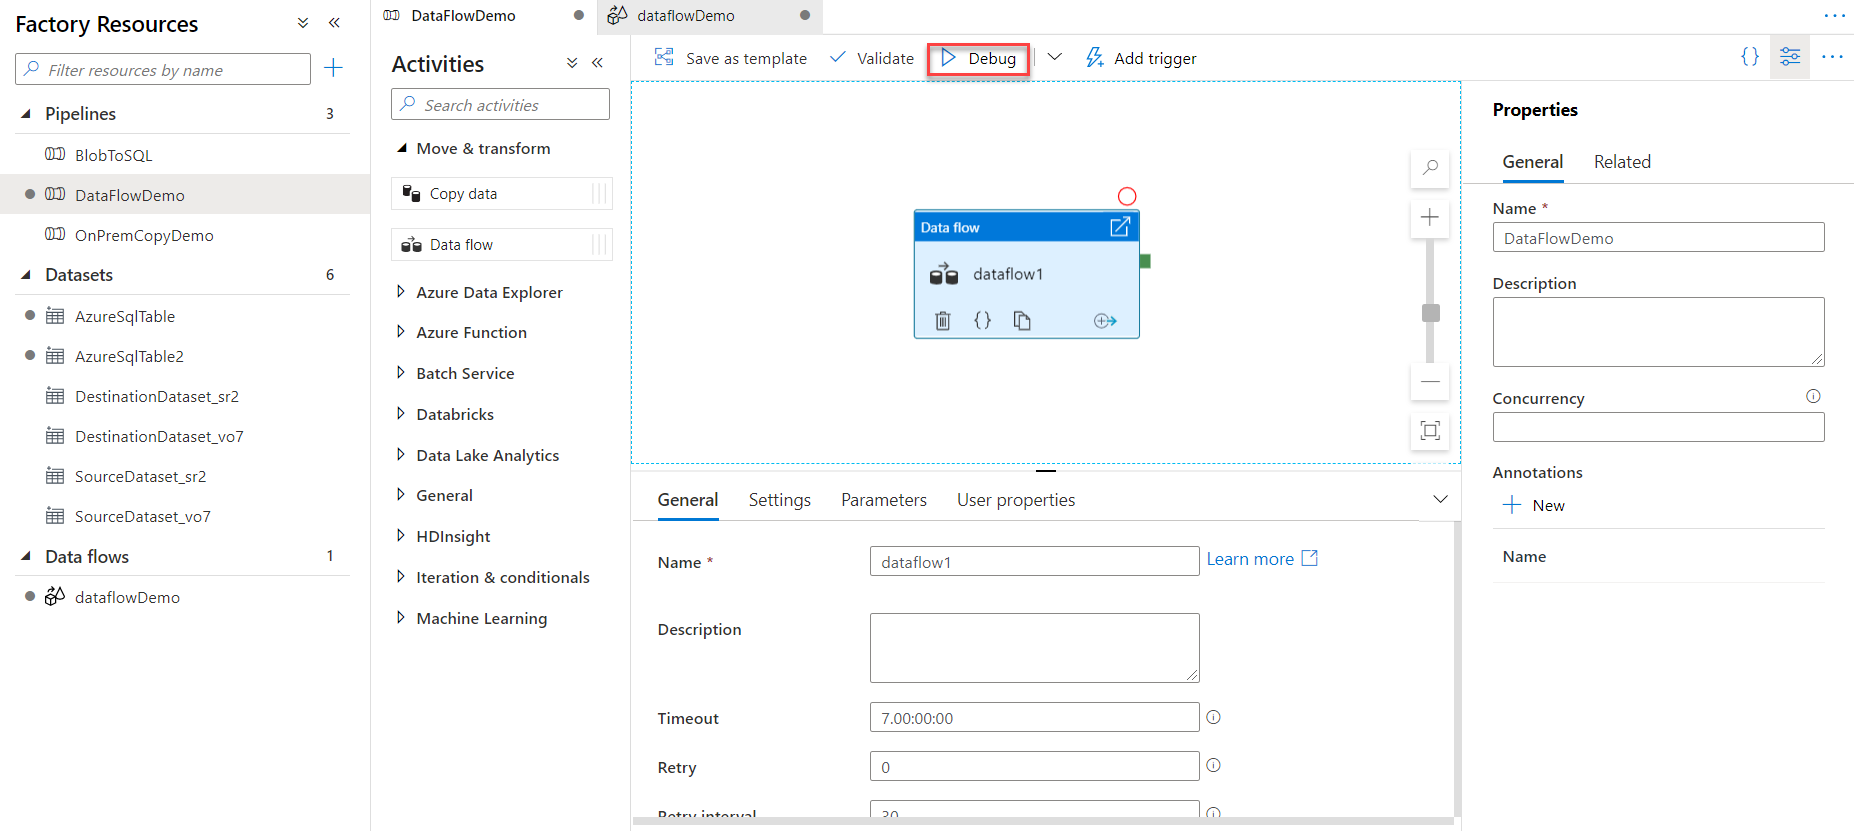
Task: Add output connection arrow on dataflow1 node
Action: pyautogui.click(x=1105, y=321)
